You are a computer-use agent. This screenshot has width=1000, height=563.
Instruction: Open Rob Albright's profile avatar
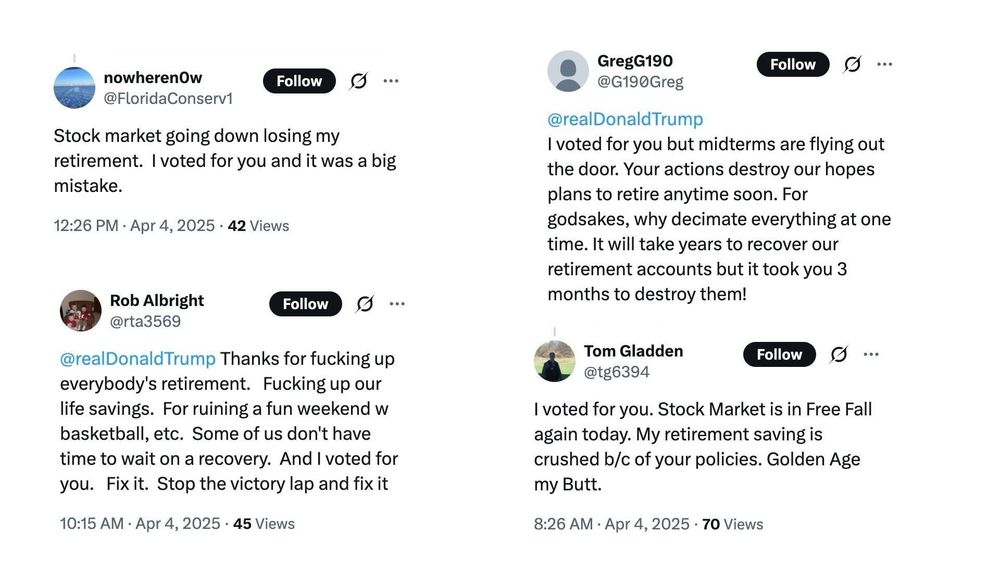click(x=81, y=311)
